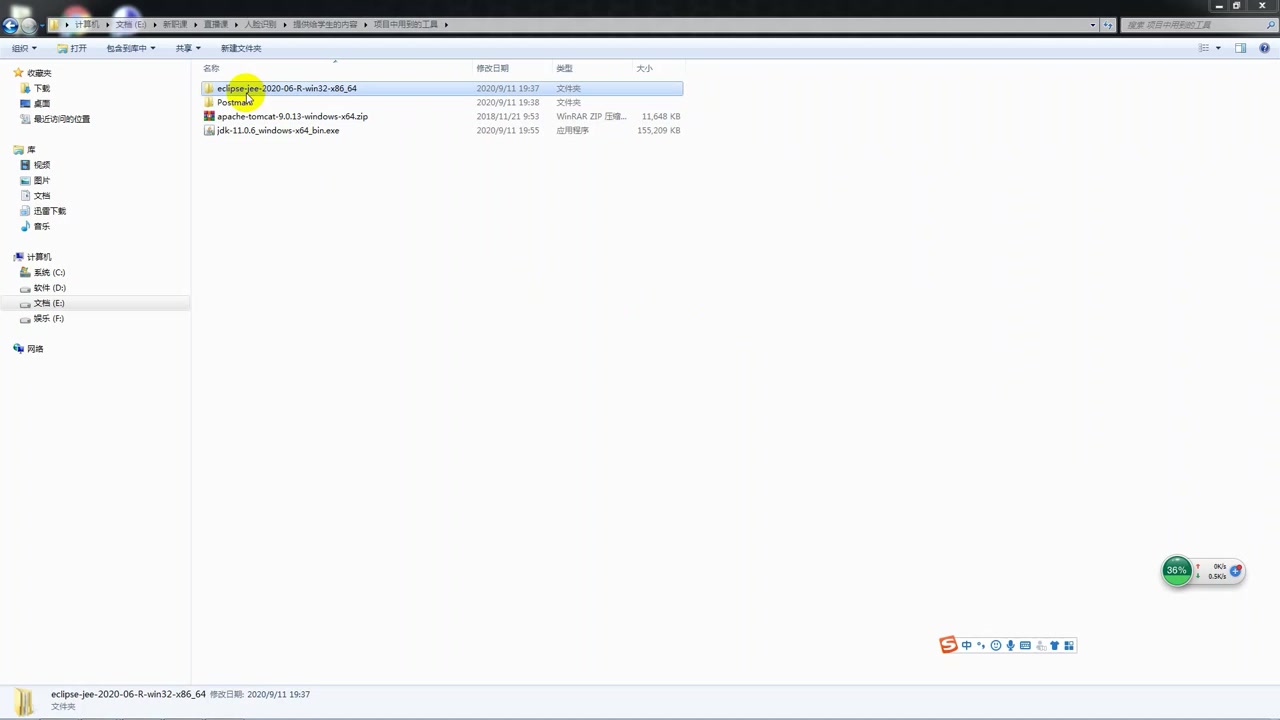
Task: Click blue plus button on speed widget
Action: (x=1236, y=571)
